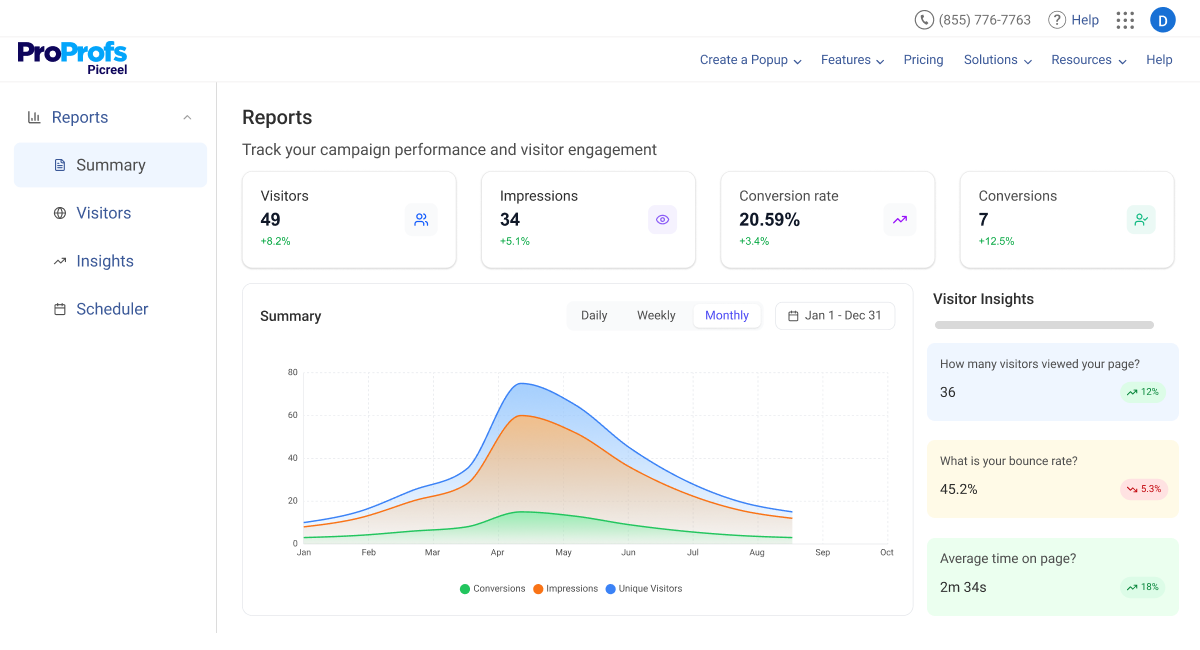Go to the Scheduler sidebar item

112,309
